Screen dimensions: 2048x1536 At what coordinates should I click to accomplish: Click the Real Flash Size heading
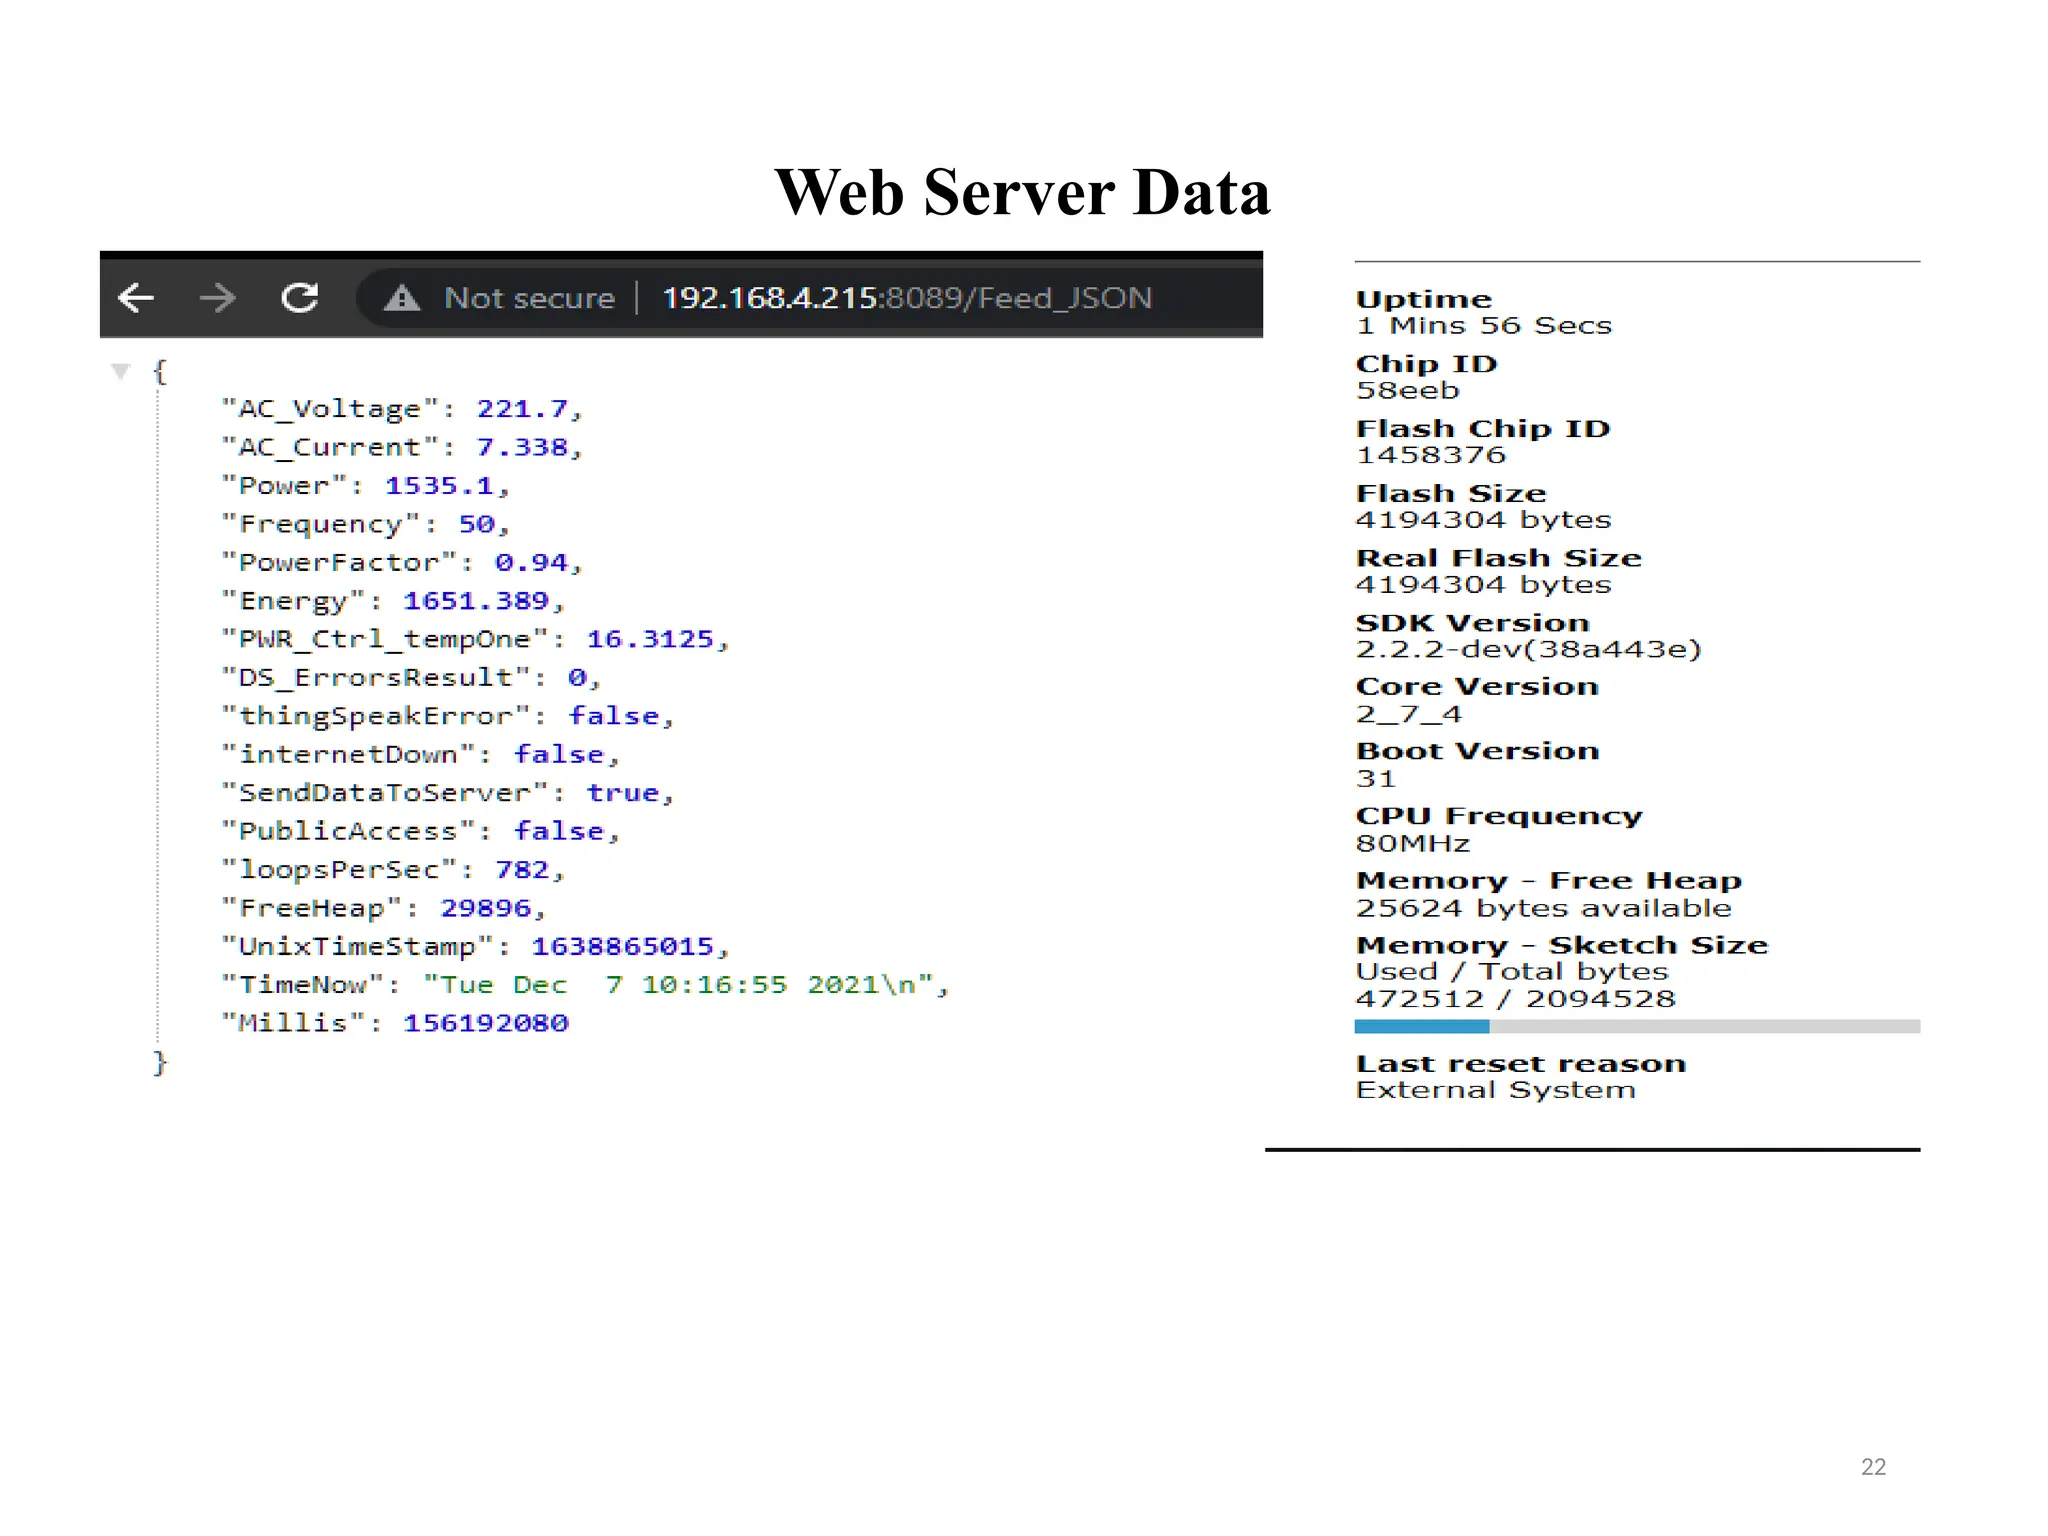(x=1499, y=558)
